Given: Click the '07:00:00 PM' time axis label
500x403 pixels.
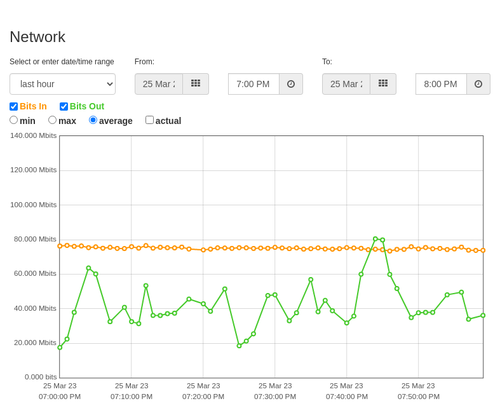Looking at the screenshot, I should (x=60, y=397).
